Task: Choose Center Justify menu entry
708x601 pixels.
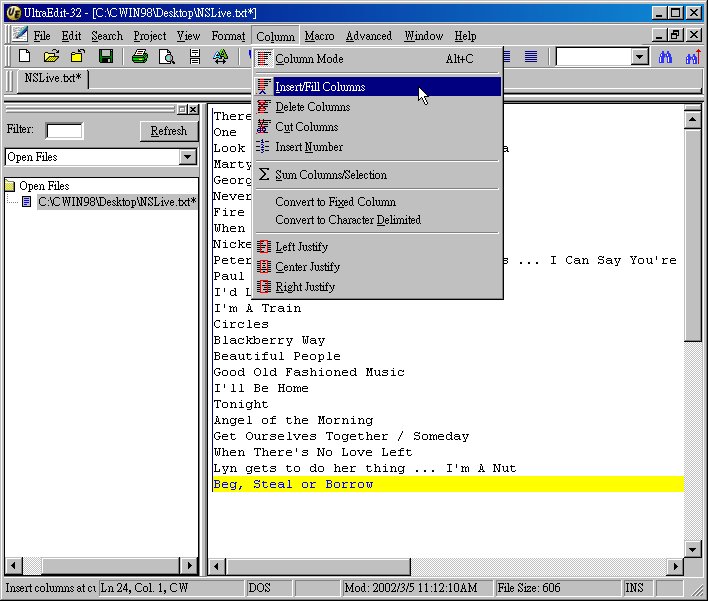Action: (377, 267)
